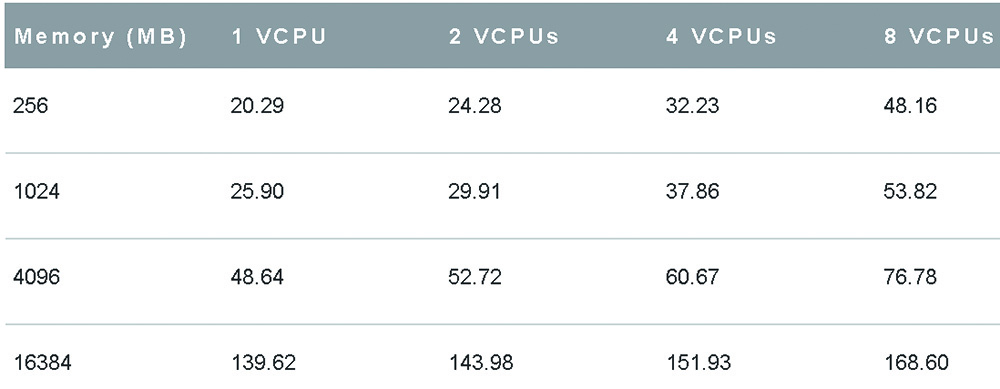Click the 1024 memory row label
The width and height of the screenshot is (1000, 389).
pyautogui.click(x=36, y=191)
